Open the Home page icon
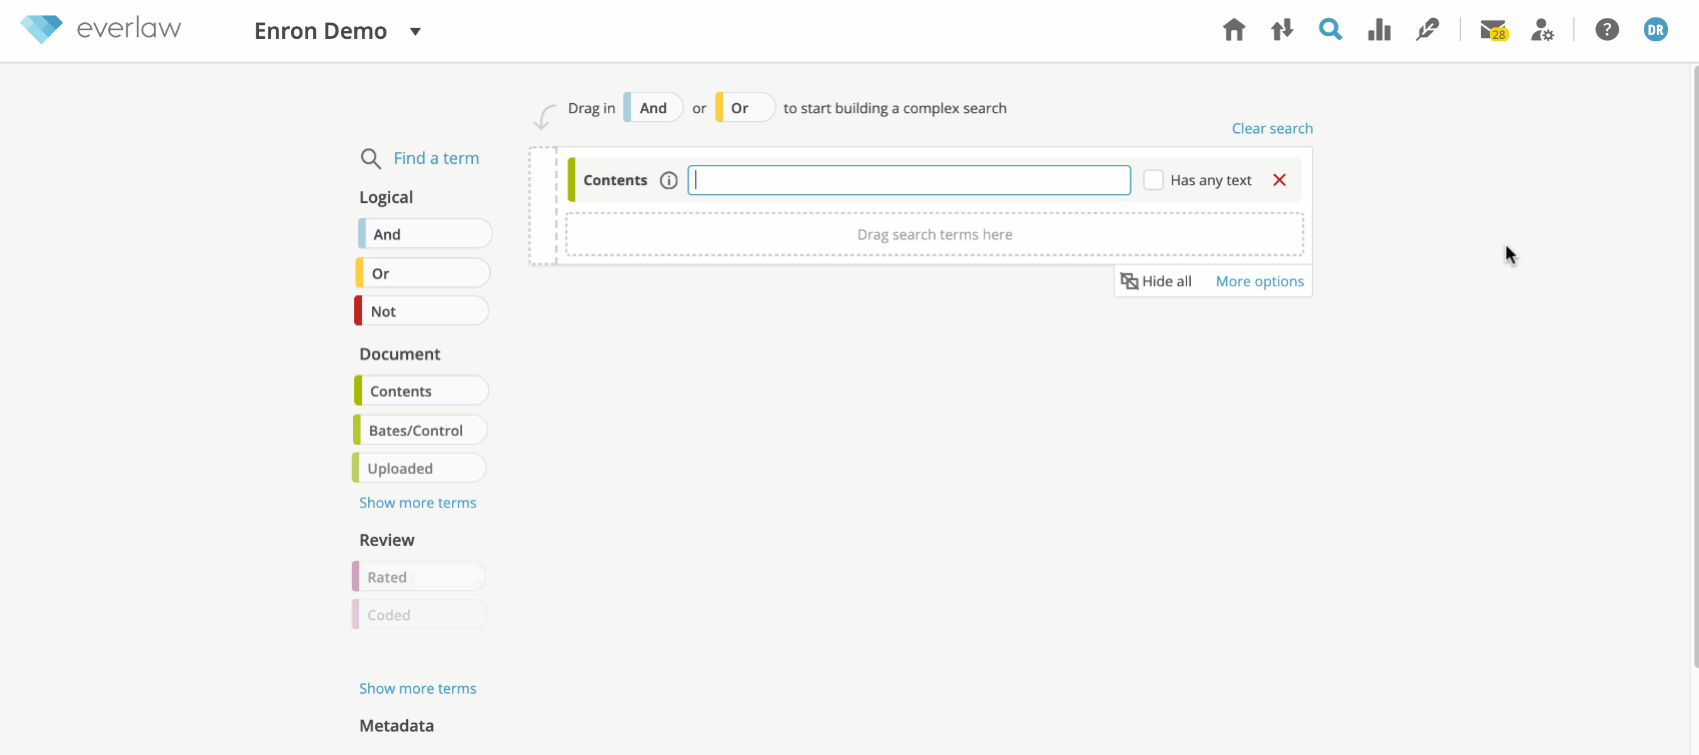Screen dimensions: 1699x755 pos(1234,30)
